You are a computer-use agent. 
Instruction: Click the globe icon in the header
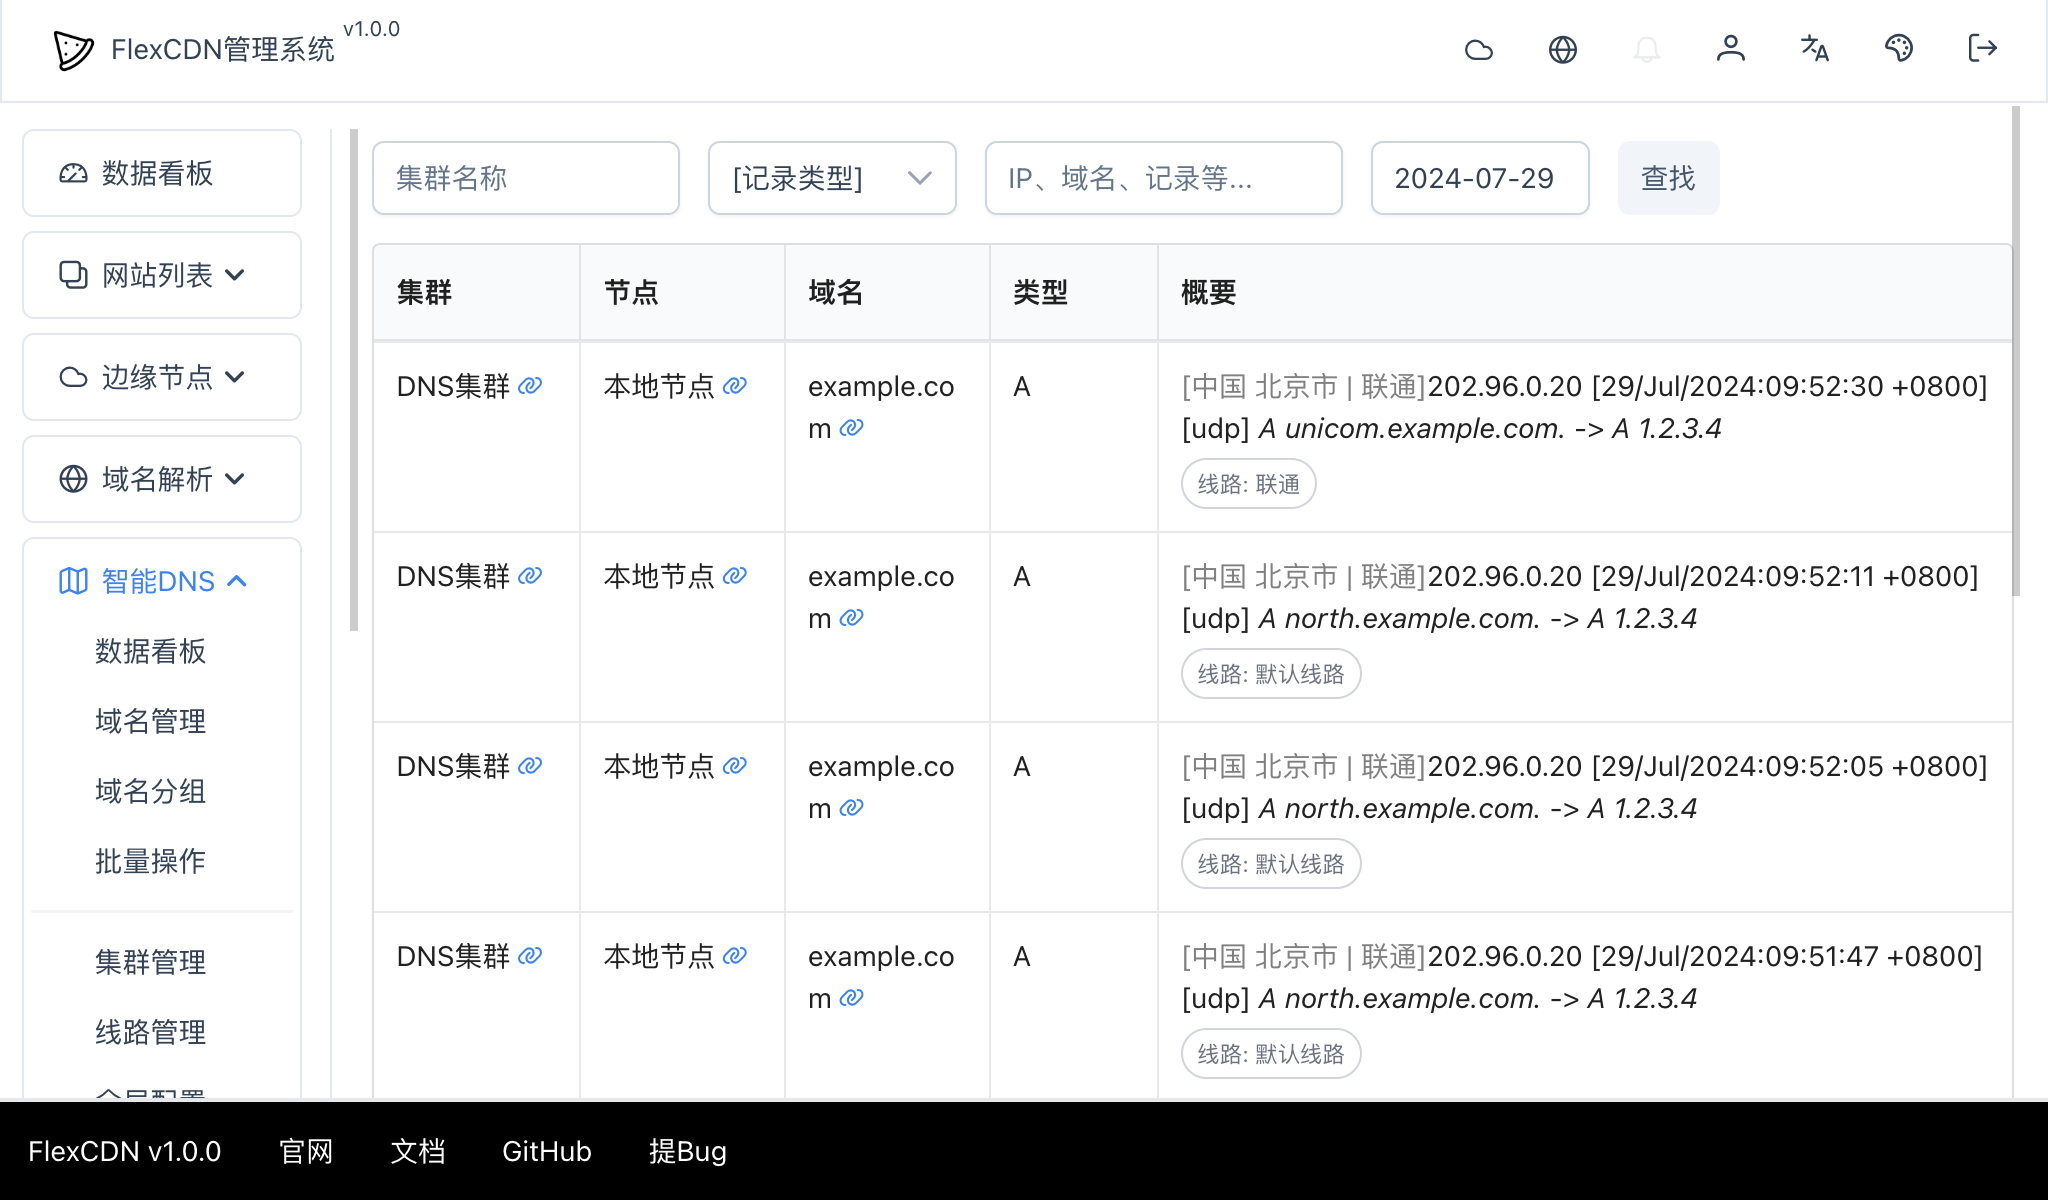1563,49
